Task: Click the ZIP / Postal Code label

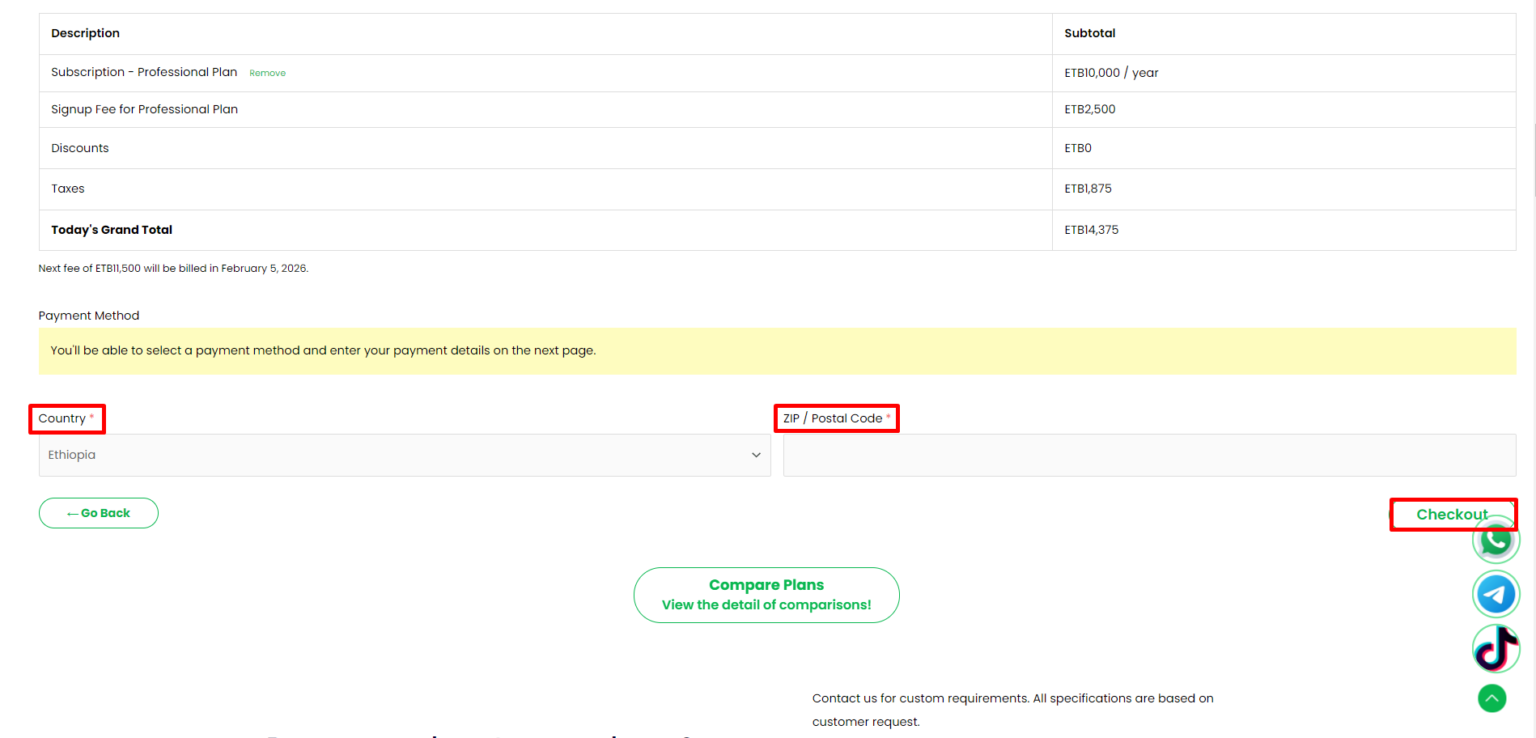Action: (832, 418)
